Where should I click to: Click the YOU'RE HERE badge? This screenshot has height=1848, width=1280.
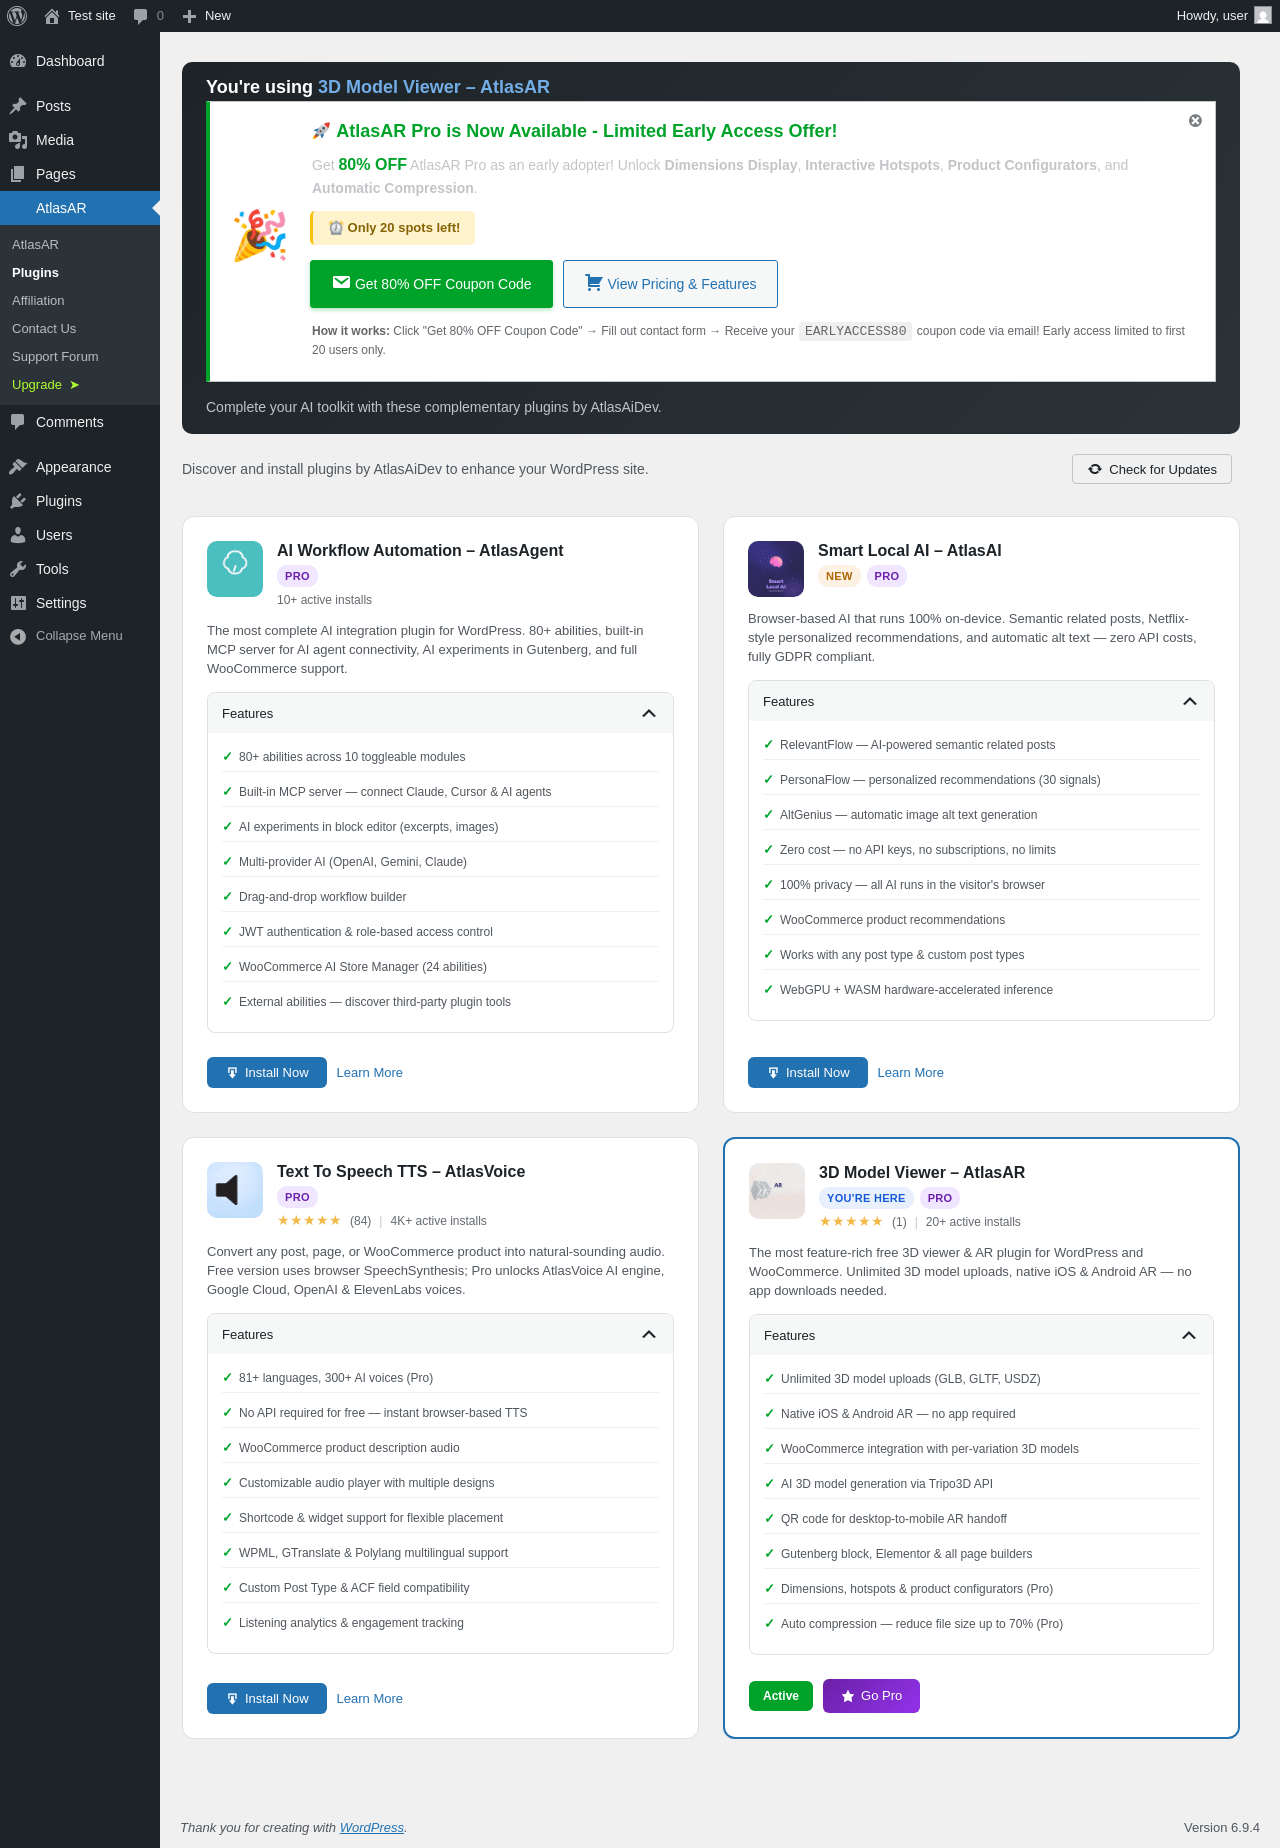click(866, 1198)
